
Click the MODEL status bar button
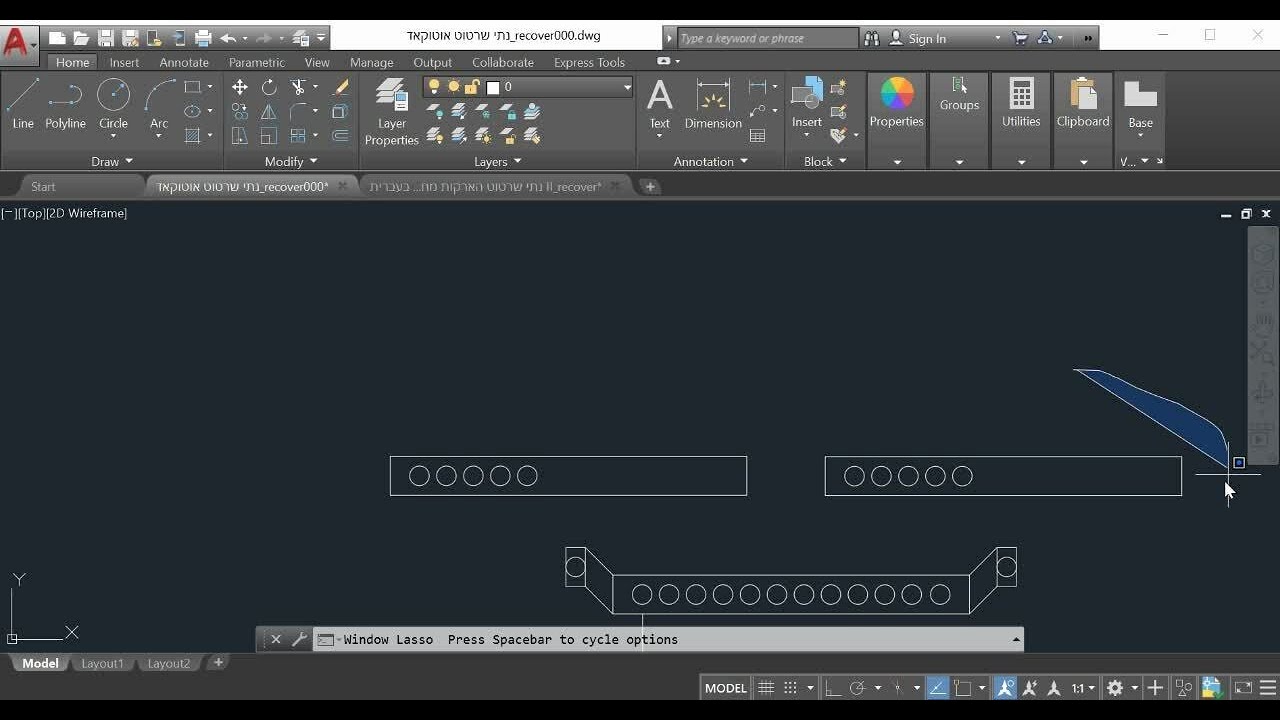(x=726, y=688)
